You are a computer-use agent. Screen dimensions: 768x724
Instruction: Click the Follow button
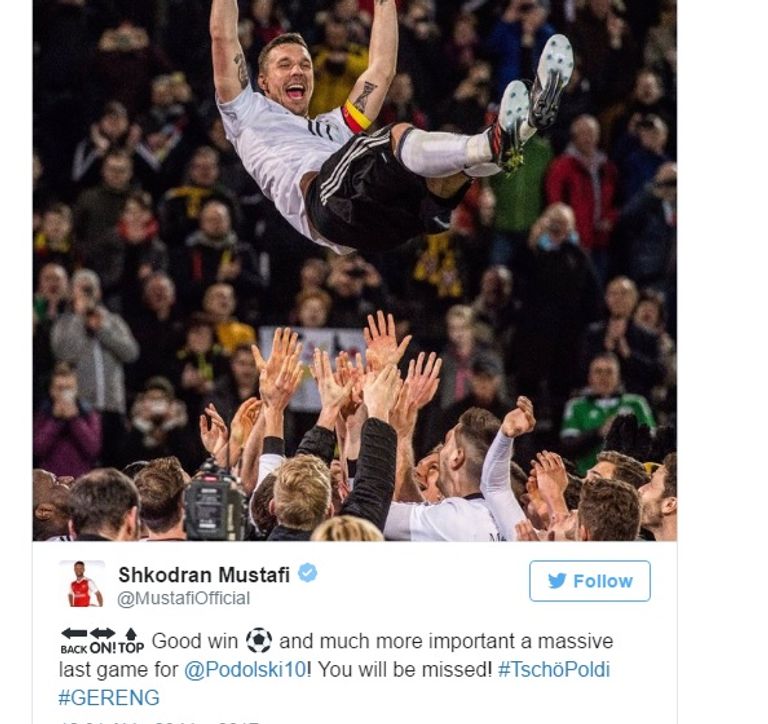tap(590, 581)
